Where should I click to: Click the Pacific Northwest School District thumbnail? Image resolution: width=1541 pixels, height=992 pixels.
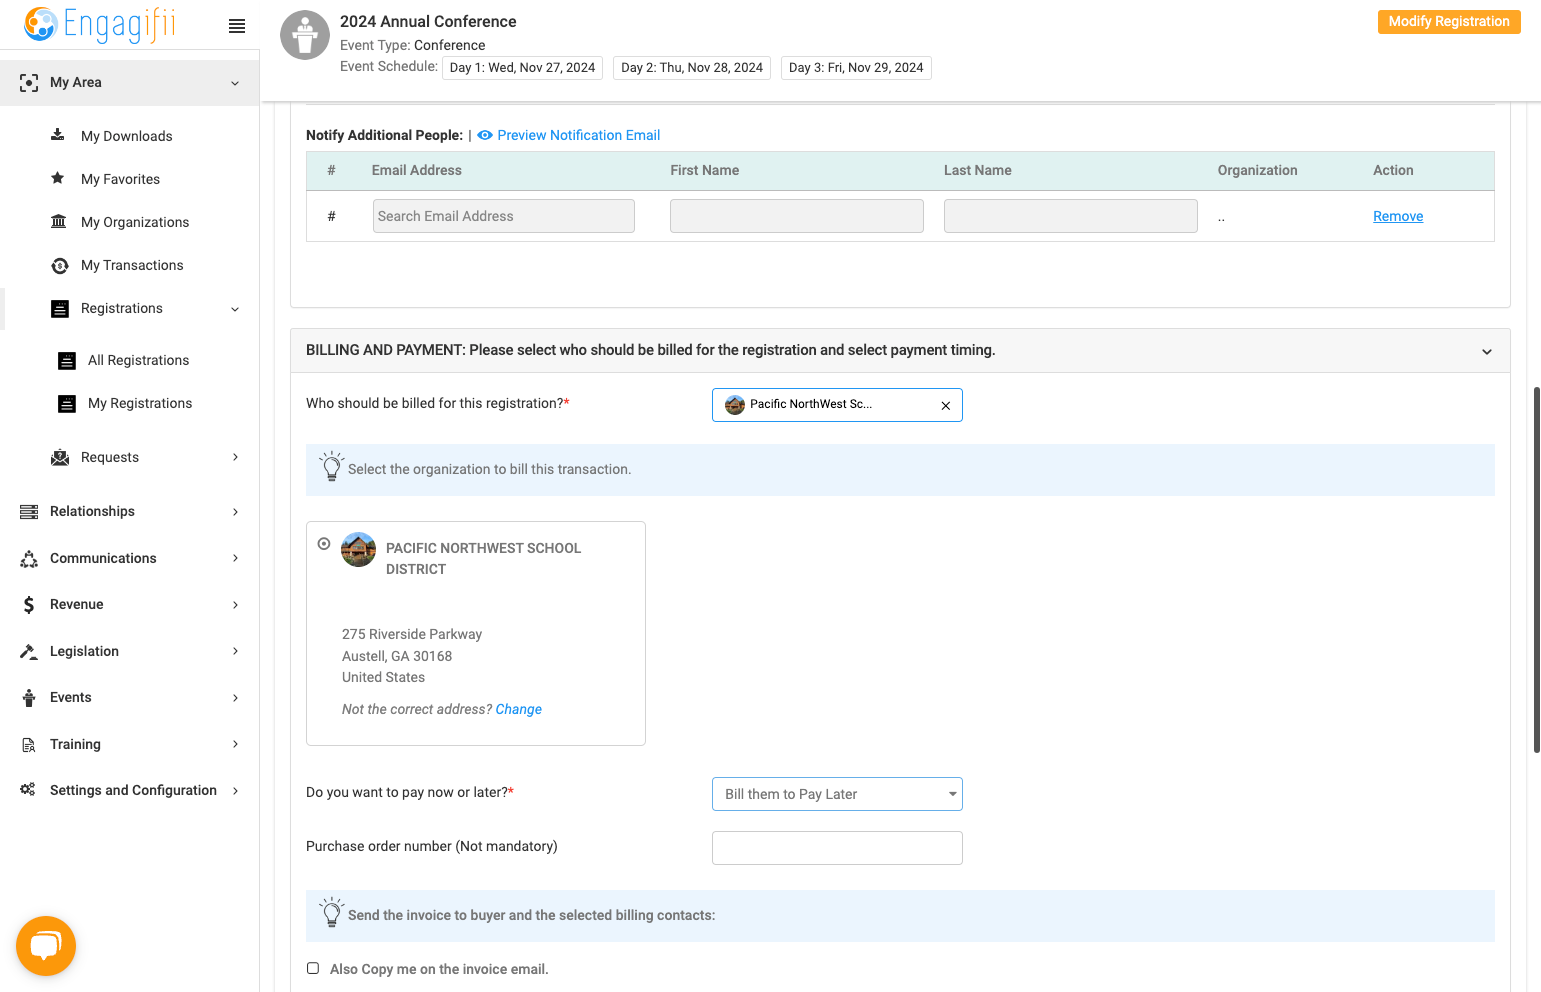359,550
